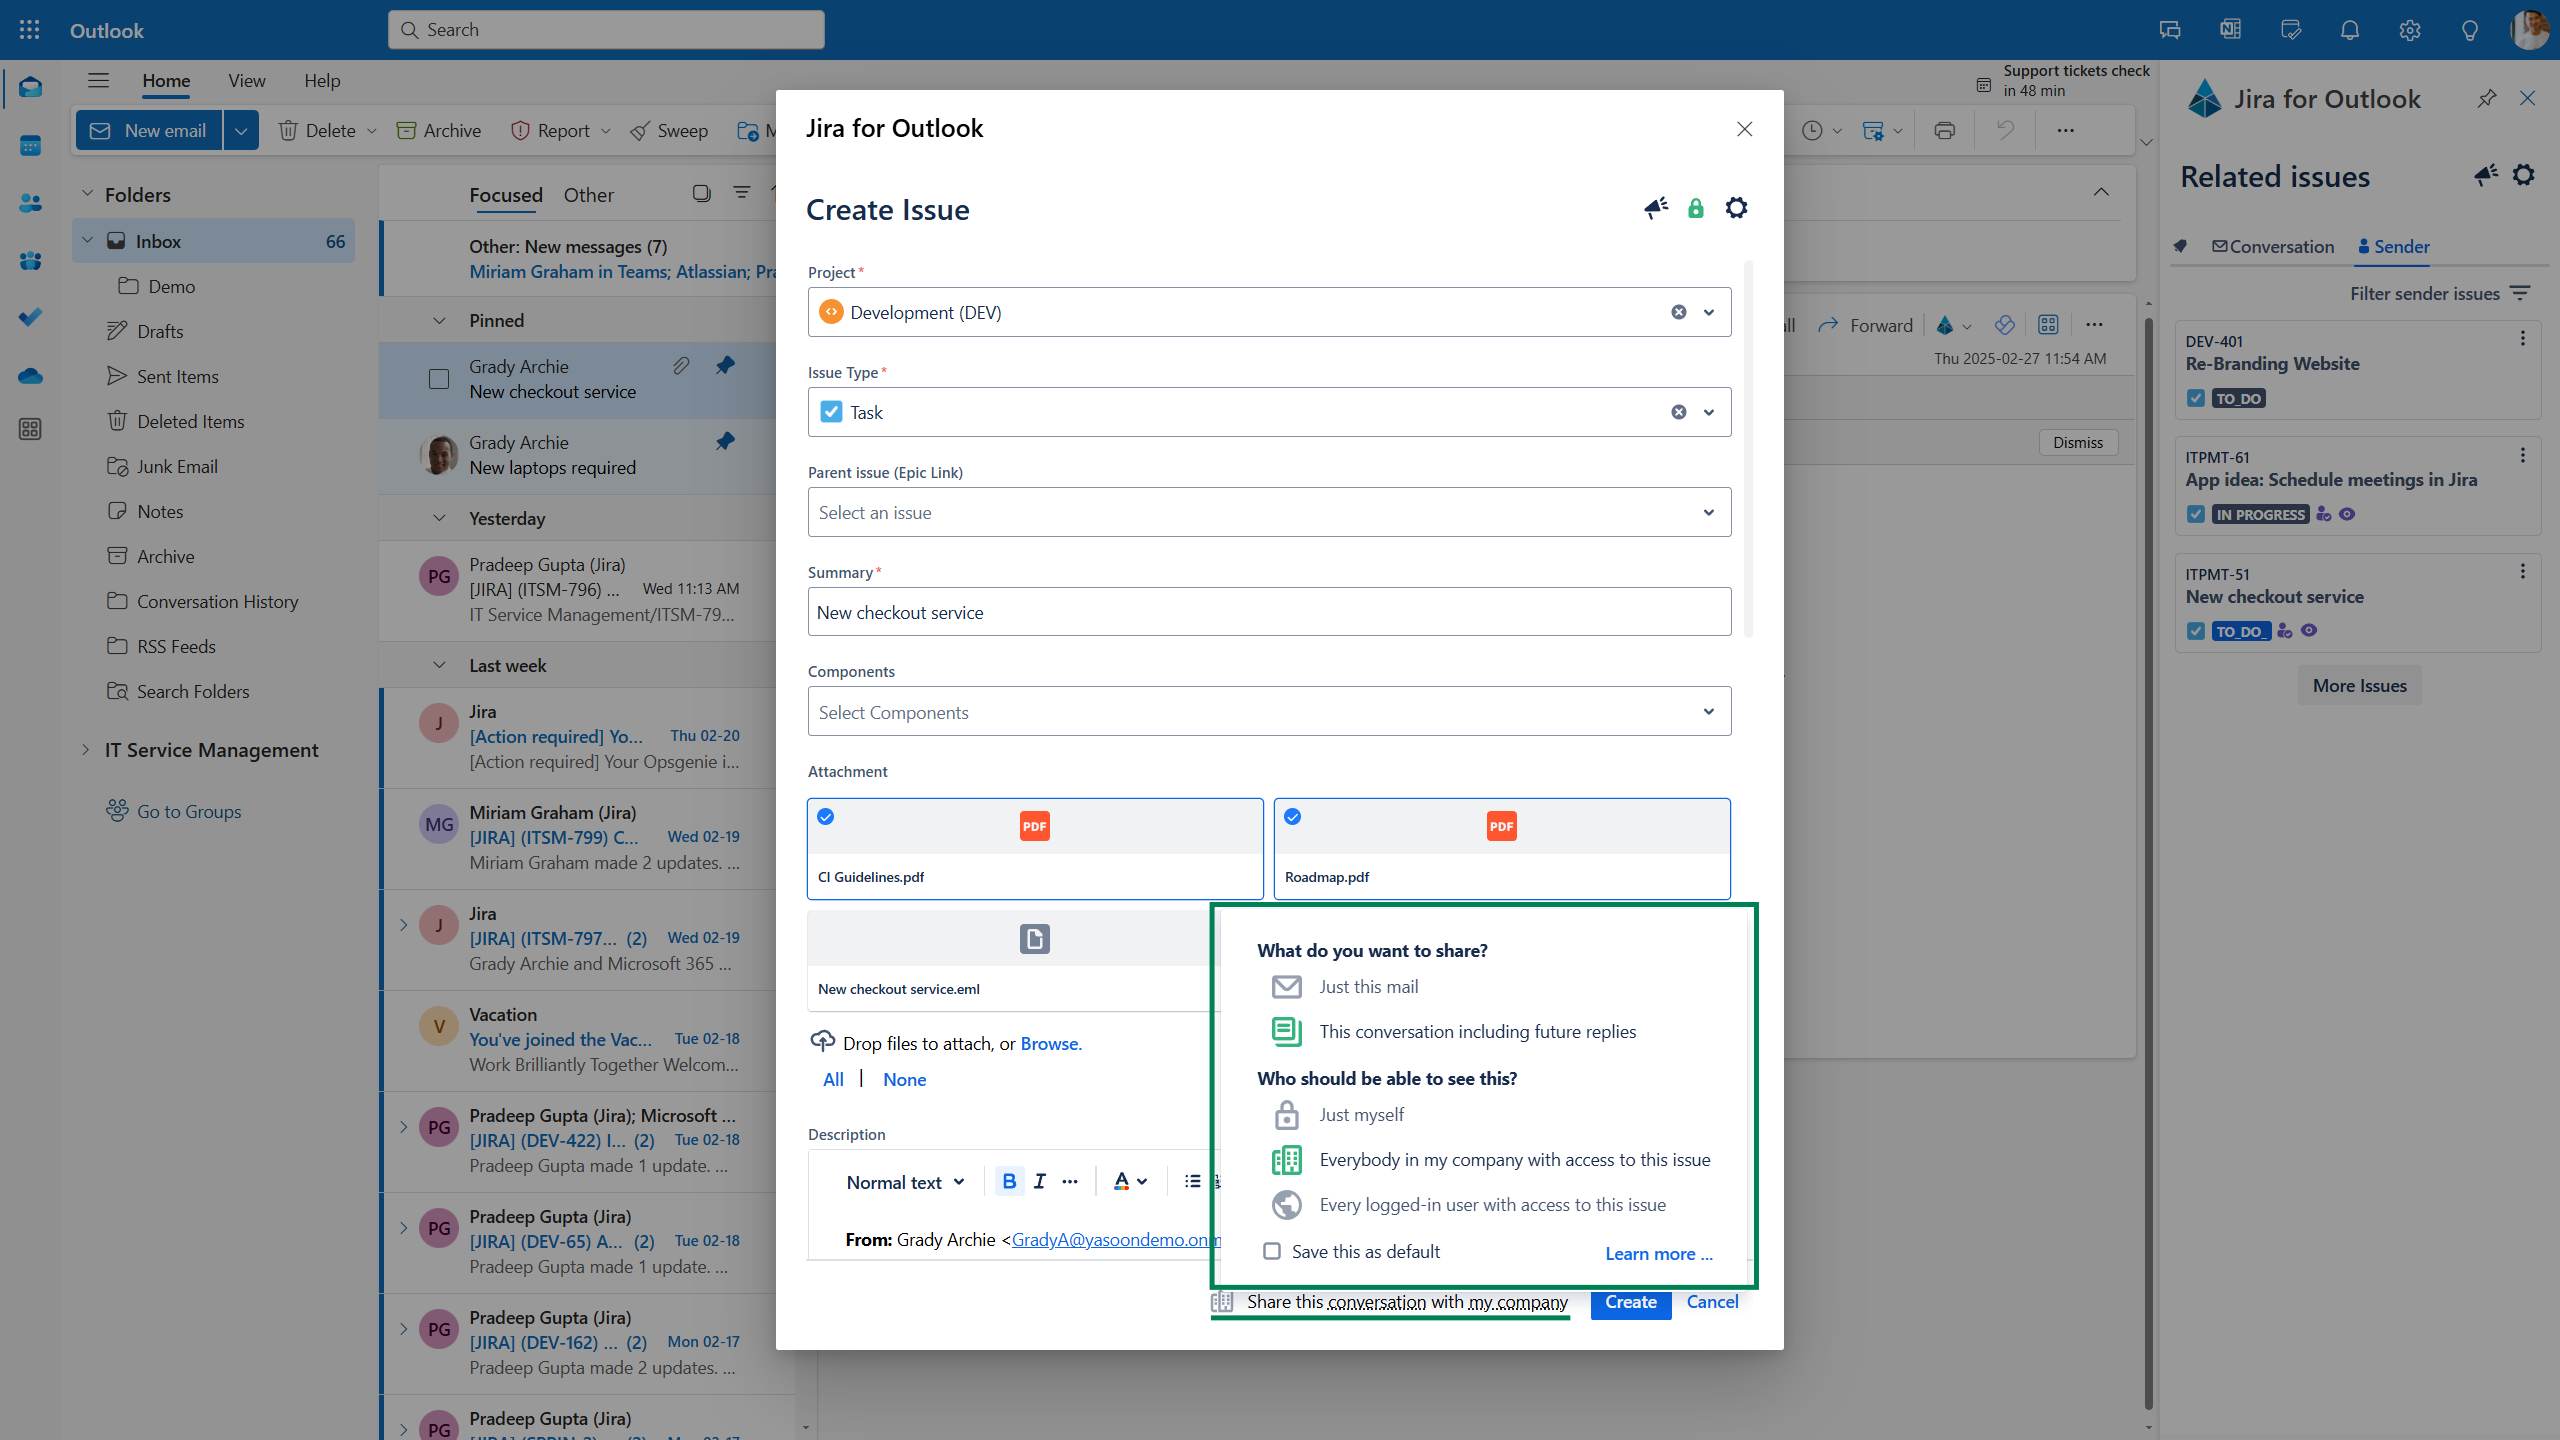Pin the Jira for Outlook side panel
2560x1440 pixels.
(x=2486, y=98)
